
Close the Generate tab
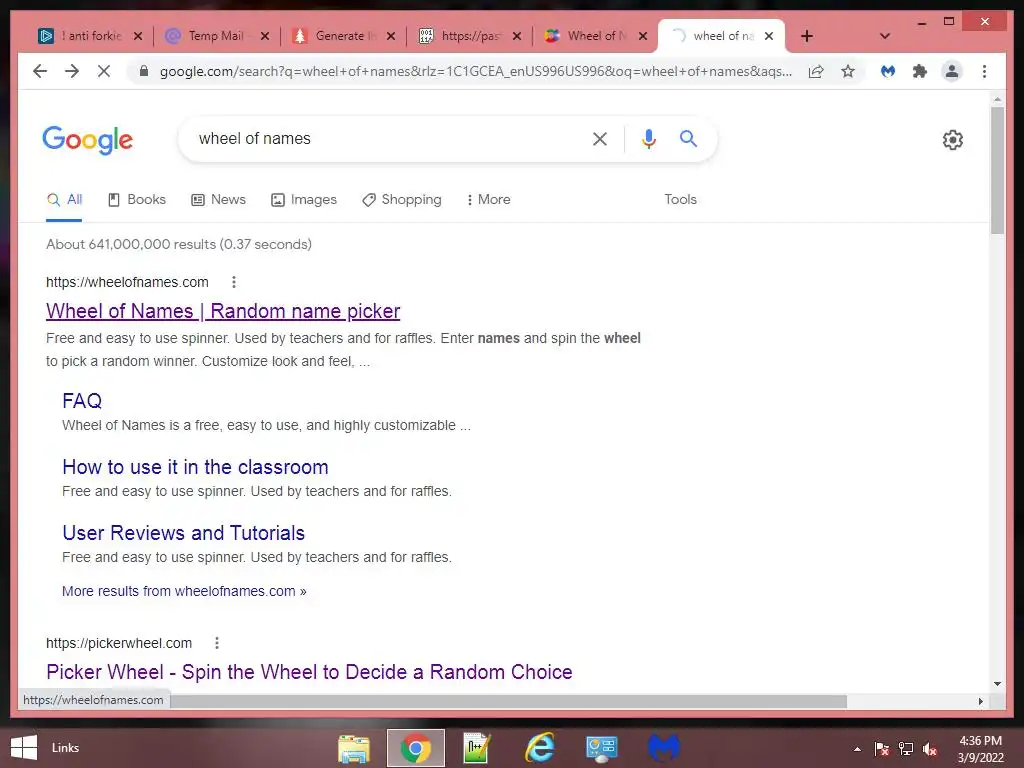point(391,36)
